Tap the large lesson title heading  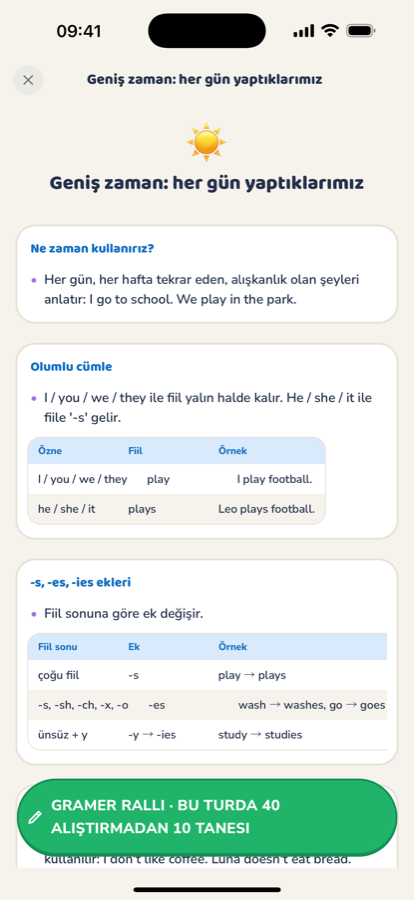[x=207, y=184]
